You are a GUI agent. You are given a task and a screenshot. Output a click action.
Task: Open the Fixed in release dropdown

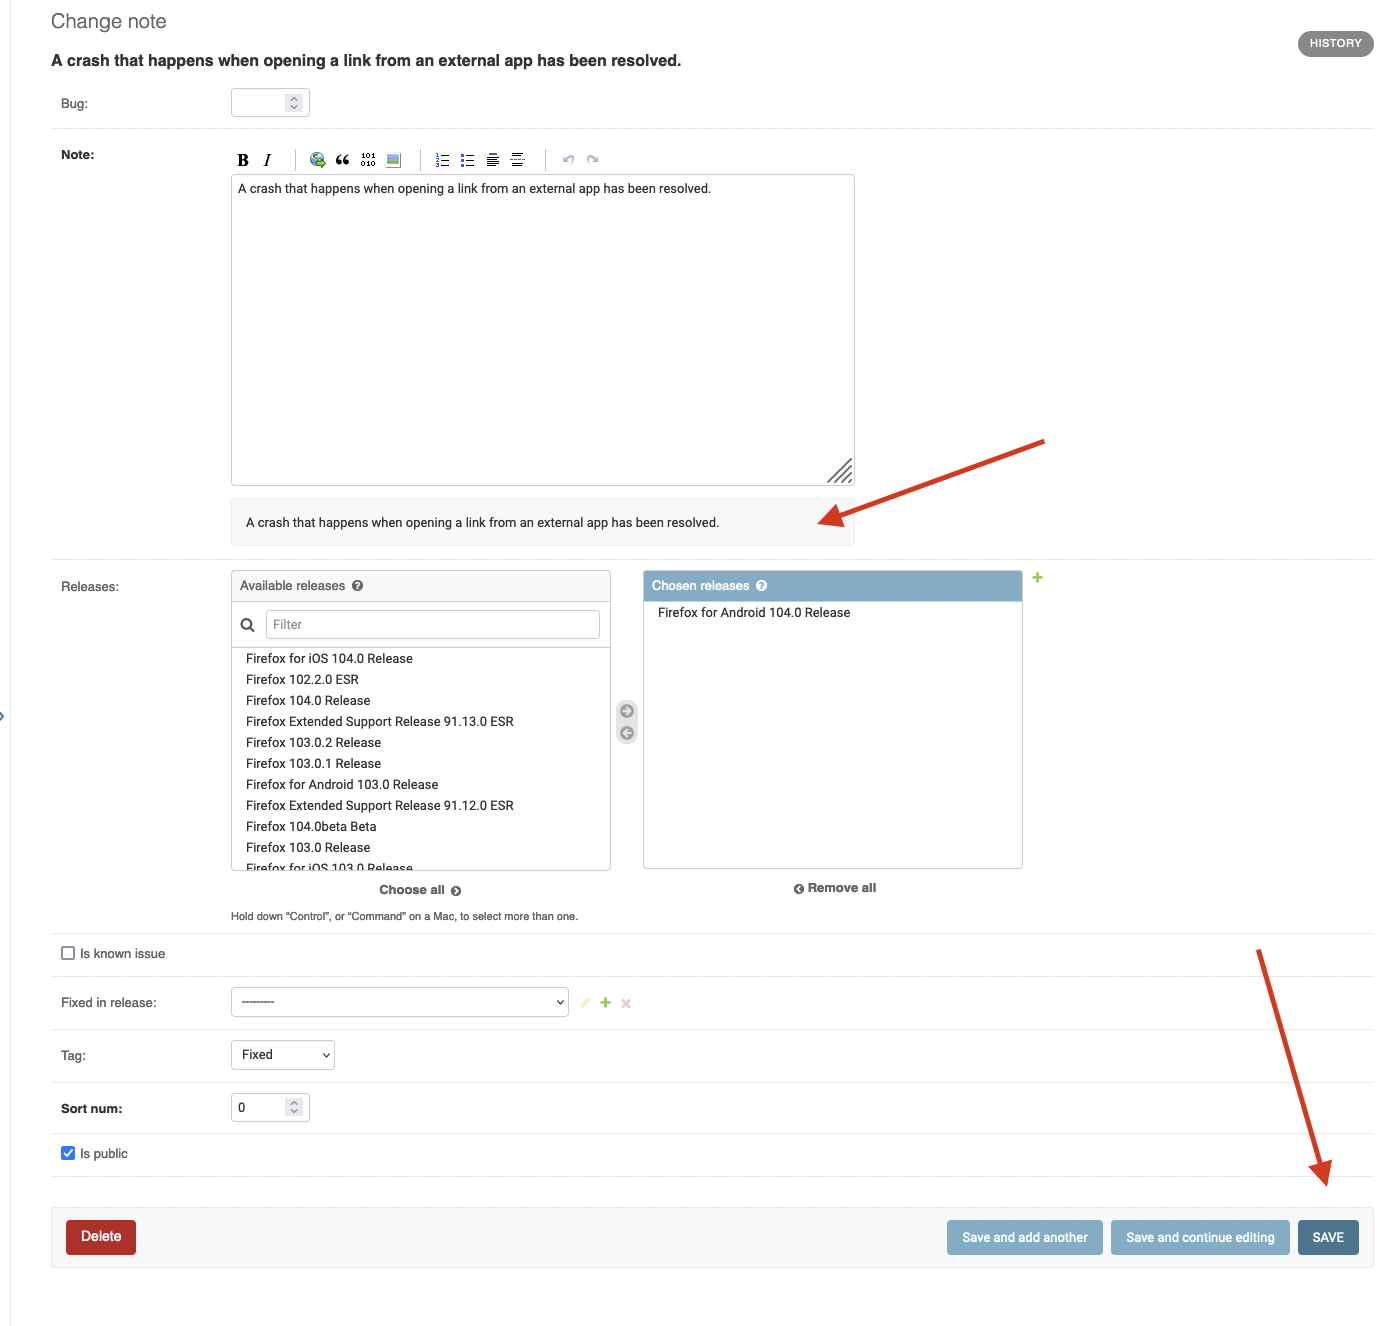tap(400, 1002)
